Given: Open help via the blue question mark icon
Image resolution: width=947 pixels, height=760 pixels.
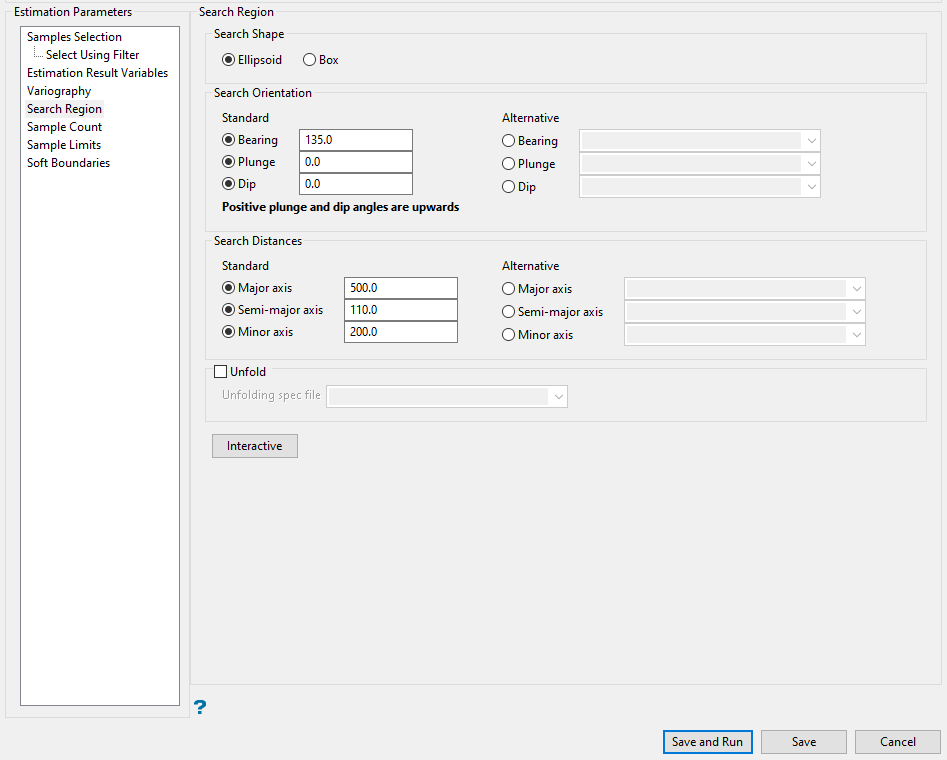Looking at the screenshot, I should 200,707.
